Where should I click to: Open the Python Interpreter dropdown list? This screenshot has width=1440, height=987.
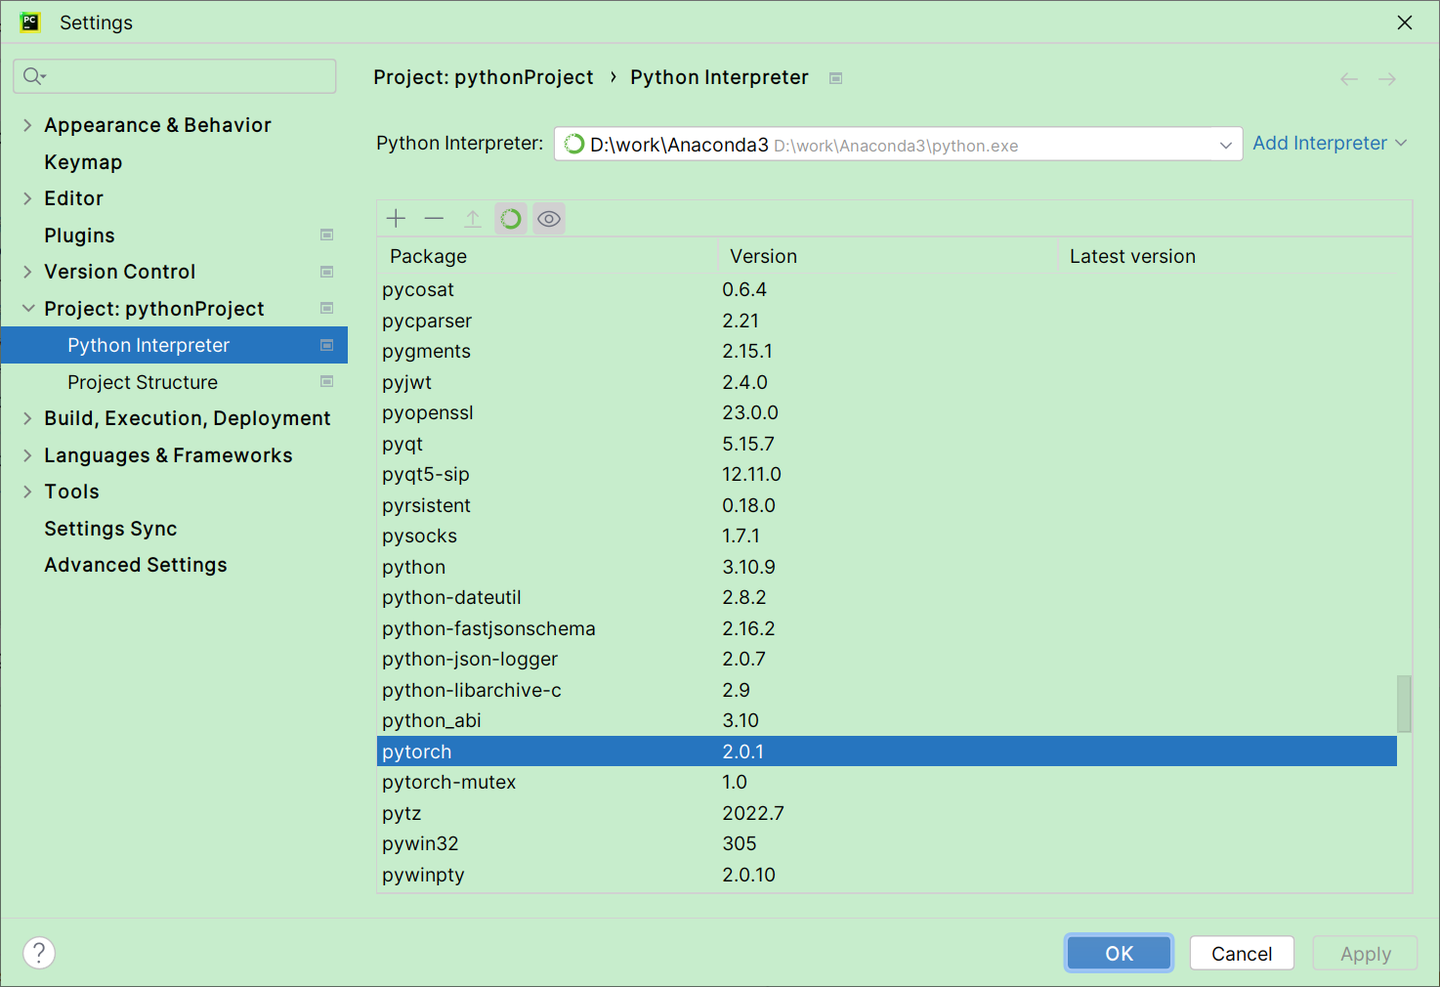click(1225, 143)
